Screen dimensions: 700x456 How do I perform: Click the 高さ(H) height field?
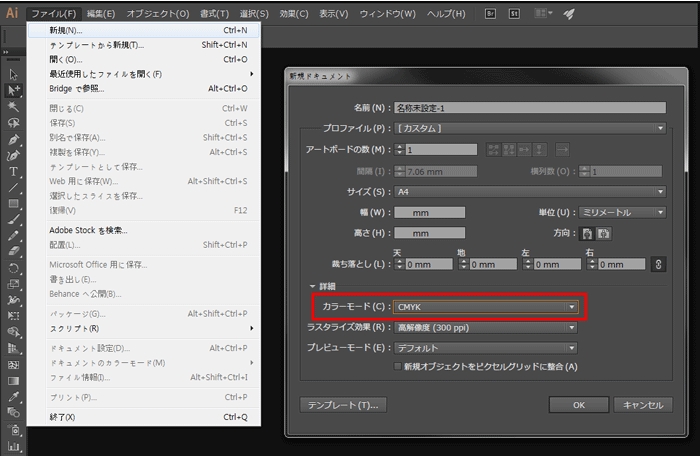coord(429,233)
